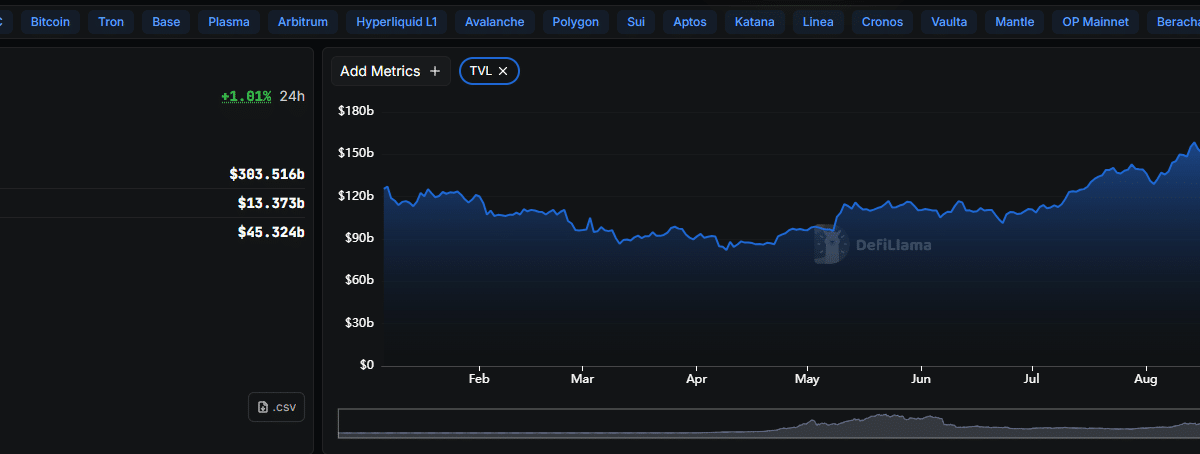Open the Add Metrics menu
1200x454 pixels.
coord(390,71)
